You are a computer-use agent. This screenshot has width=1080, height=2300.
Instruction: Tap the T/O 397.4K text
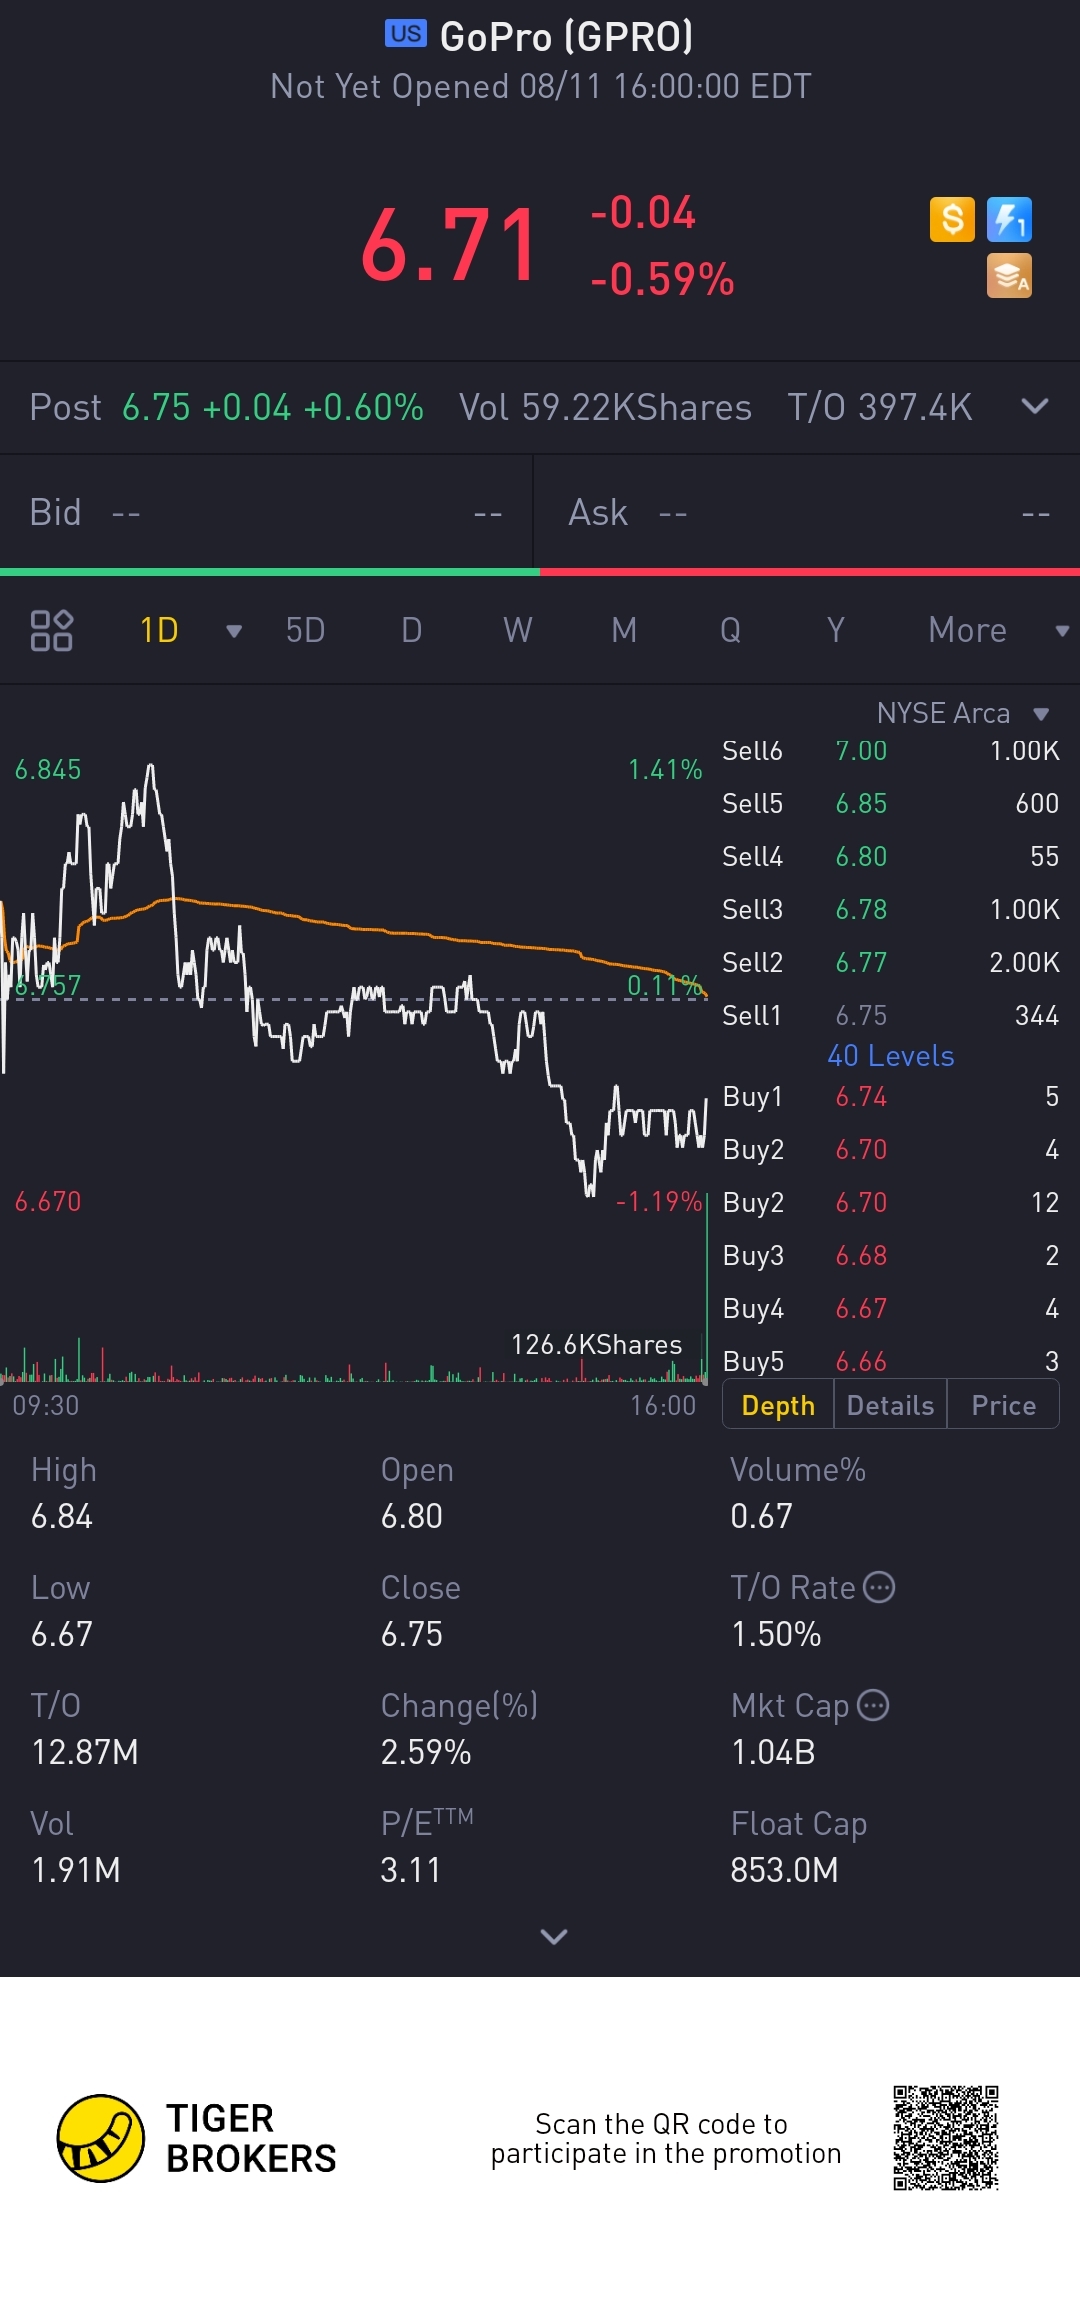(880, 407)
